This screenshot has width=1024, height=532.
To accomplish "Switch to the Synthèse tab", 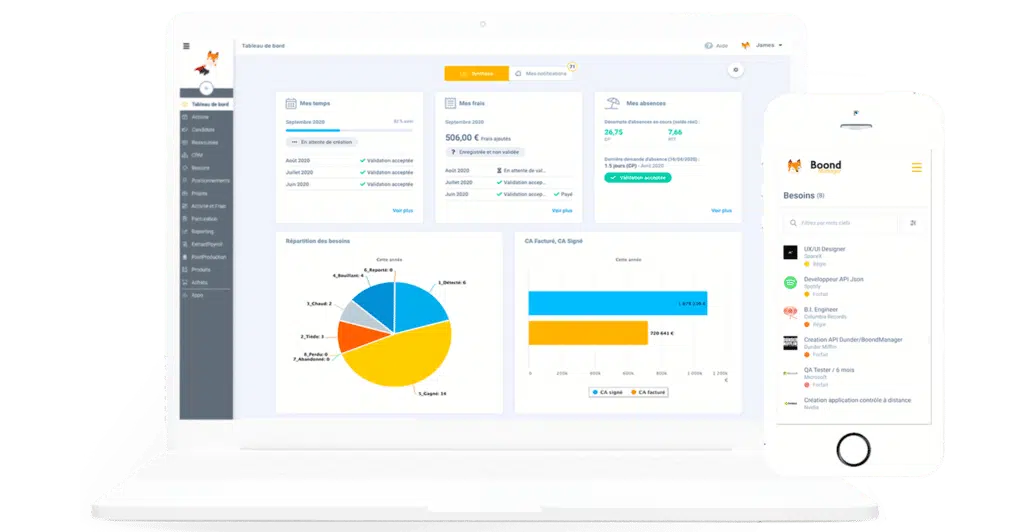I will coord(476,73).
